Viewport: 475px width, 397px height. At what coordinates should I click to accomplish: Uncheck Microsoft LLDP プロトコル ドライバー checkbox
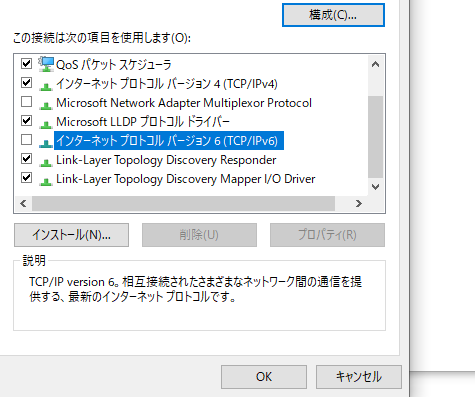tap(27, 120)
